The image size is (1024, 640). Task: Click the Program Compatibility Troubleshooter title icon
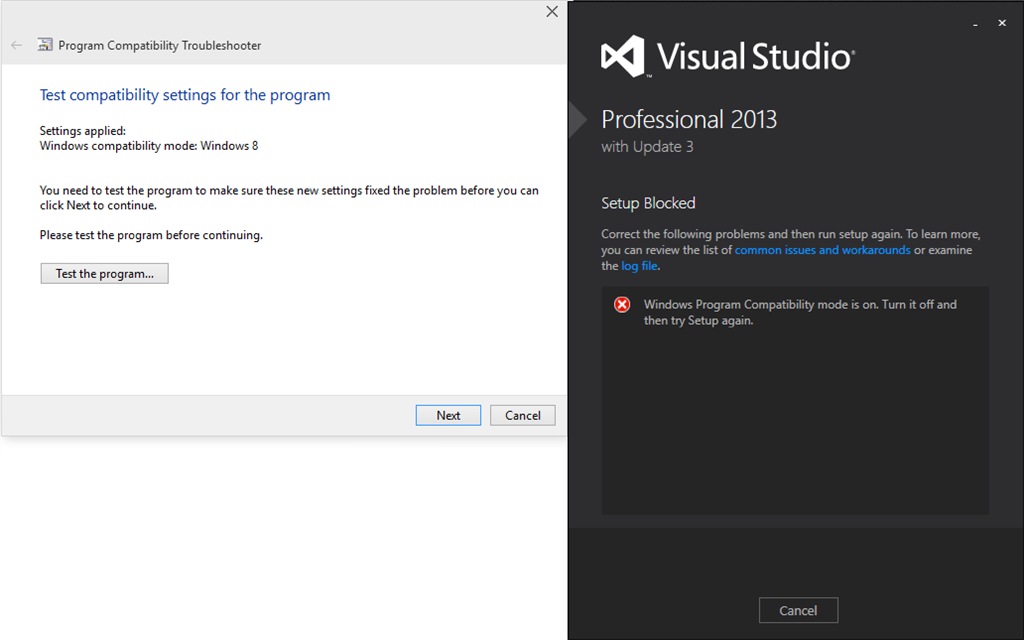click(x=44, y=44)
